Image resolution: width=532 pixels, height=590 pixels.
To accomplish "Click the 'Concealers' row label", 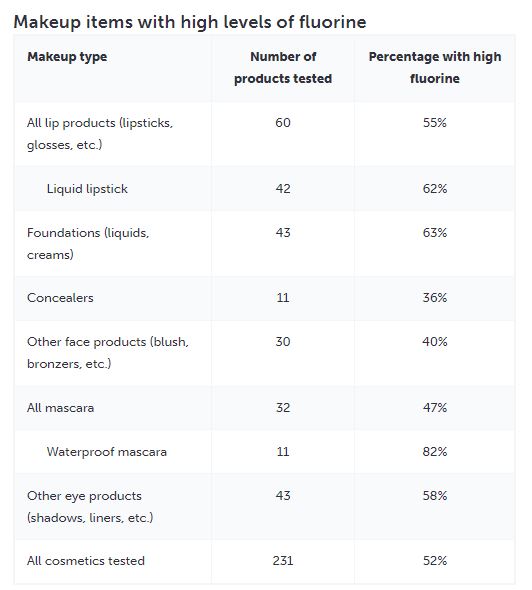I will tap(60, 298).
